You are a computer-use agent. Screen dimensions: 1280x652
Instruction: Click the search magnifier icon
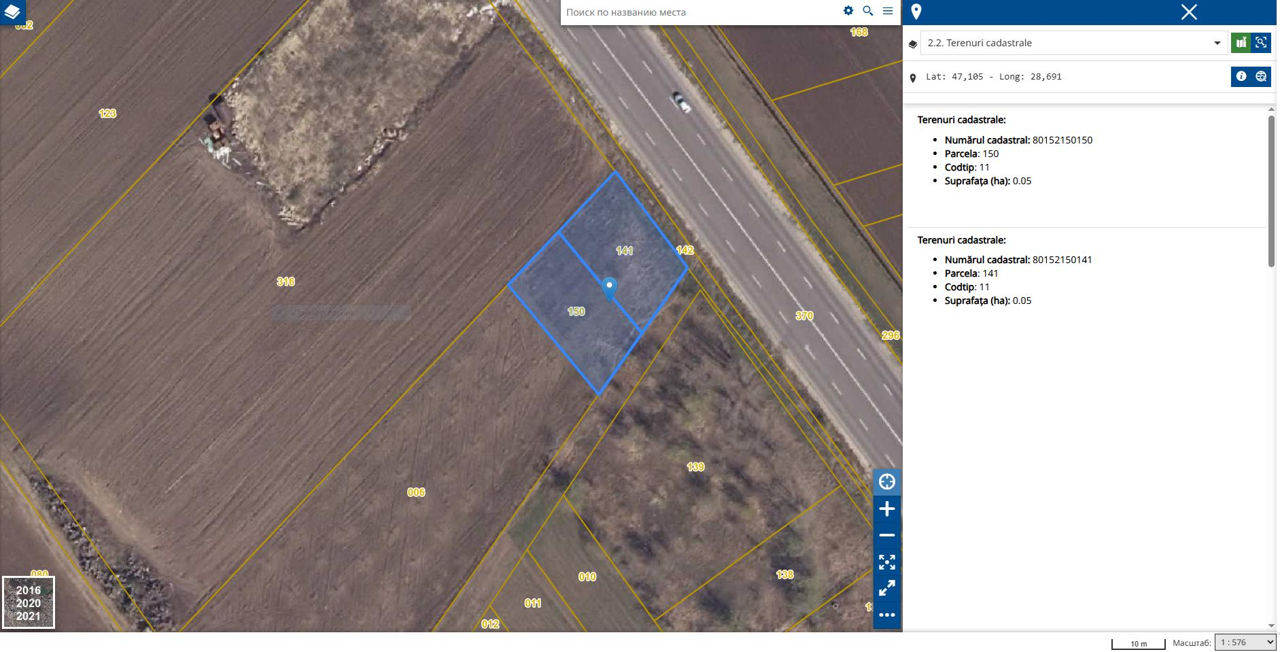pos(868,11)
